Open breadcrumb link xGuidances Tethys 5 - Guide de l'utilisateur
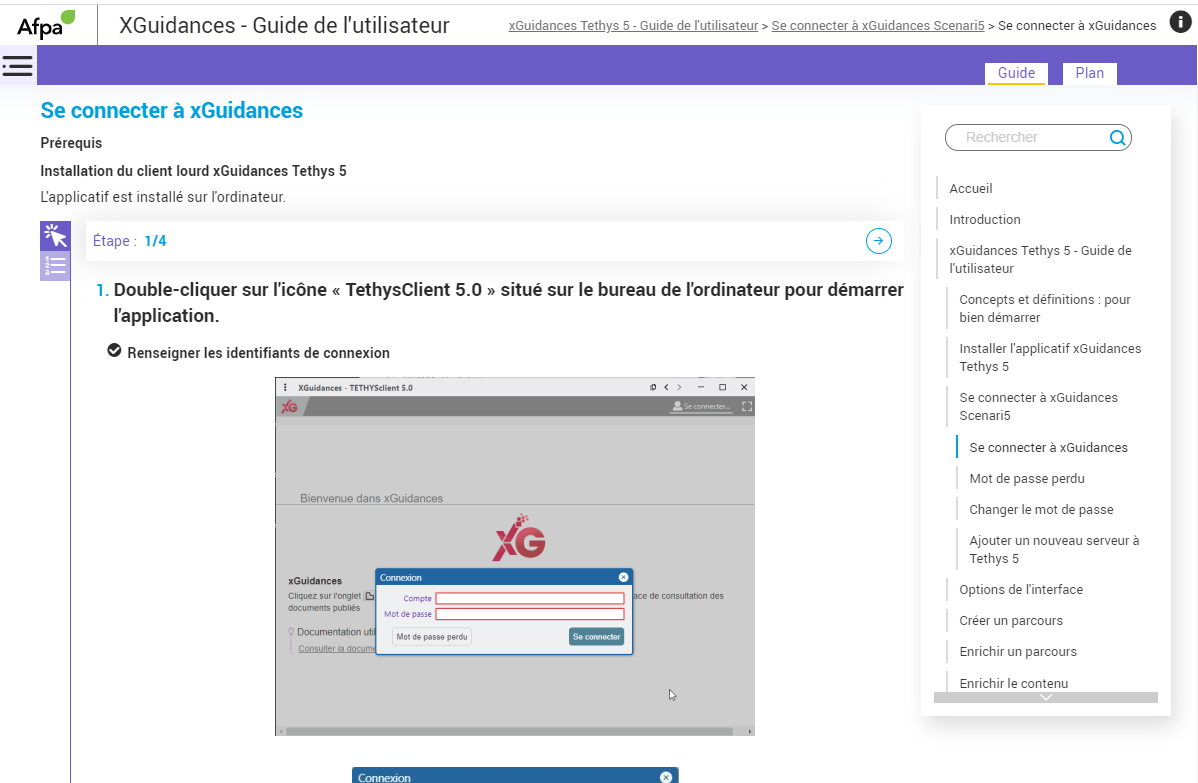 pyautogui.click(x=633, y=26)
